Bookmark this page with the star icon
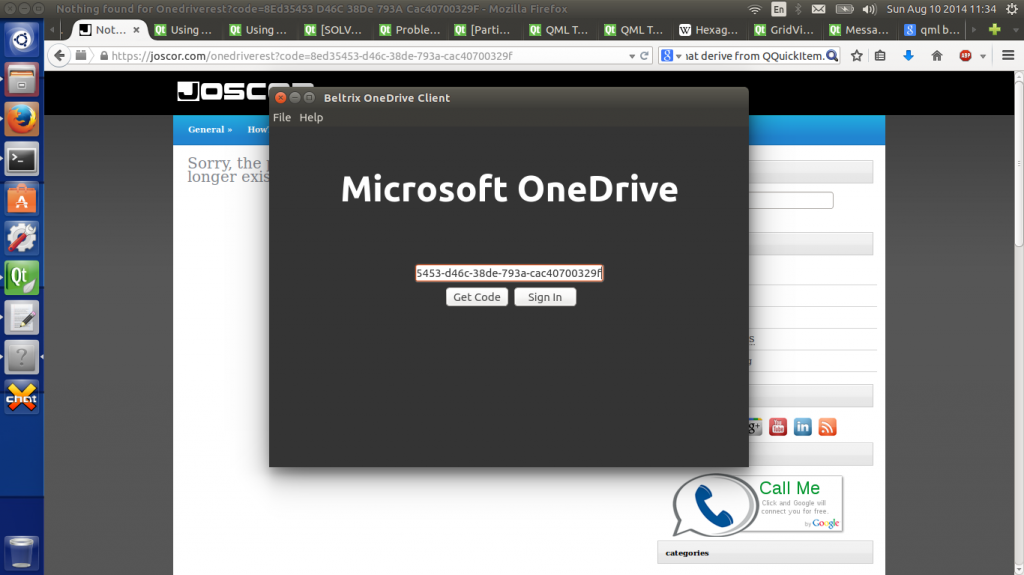Screen dimensions: 1024x575 click(x=857, y=56)
